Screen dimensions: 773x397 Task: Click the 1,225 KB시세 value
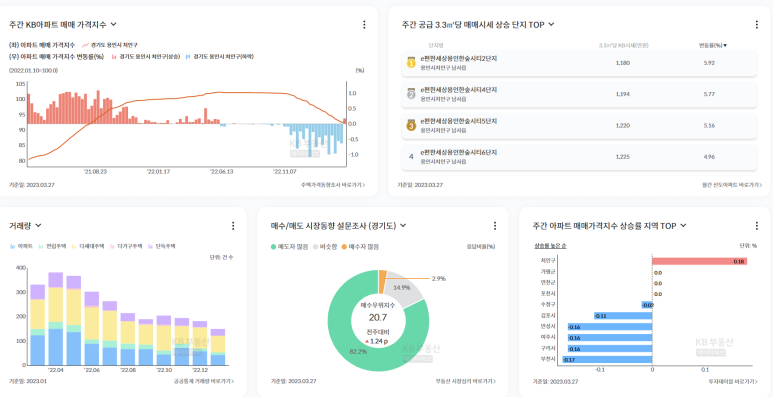pyautogui.click(x=623, y=157)
